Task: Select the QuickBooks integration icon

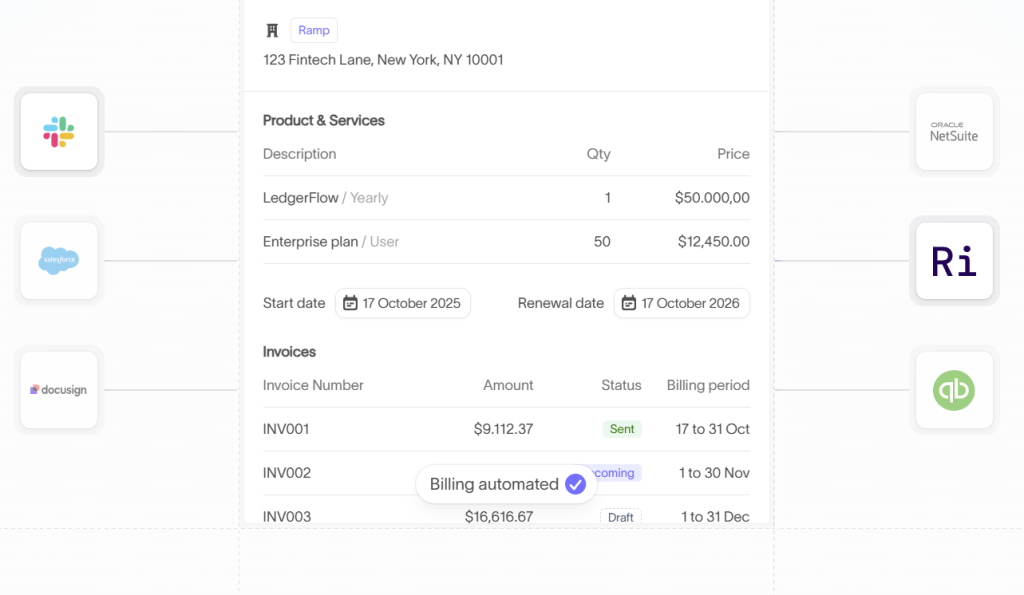Action: point(954,390)
